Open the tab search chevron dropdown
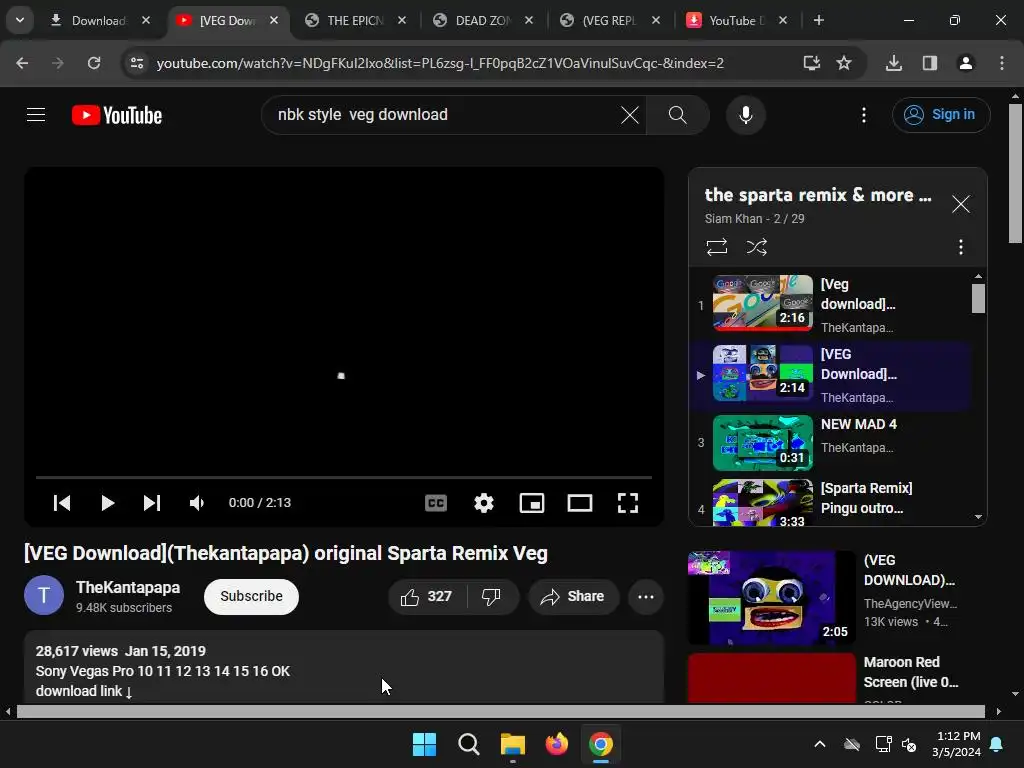 [20, 20]
